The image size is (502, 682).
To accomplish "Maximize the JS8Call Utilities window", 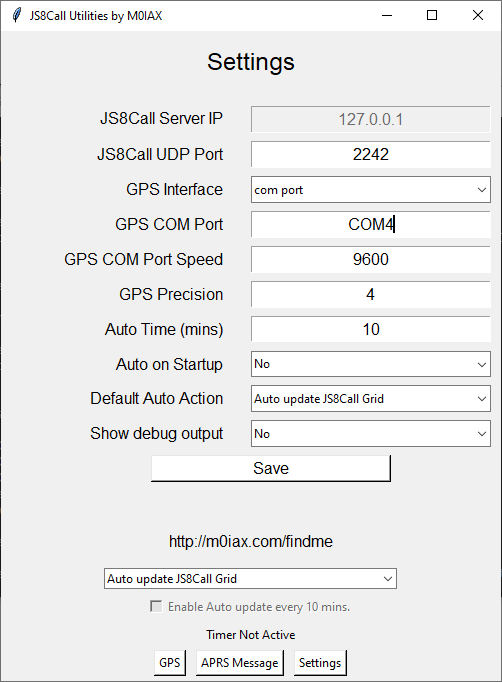I will (x=432, y=16).
